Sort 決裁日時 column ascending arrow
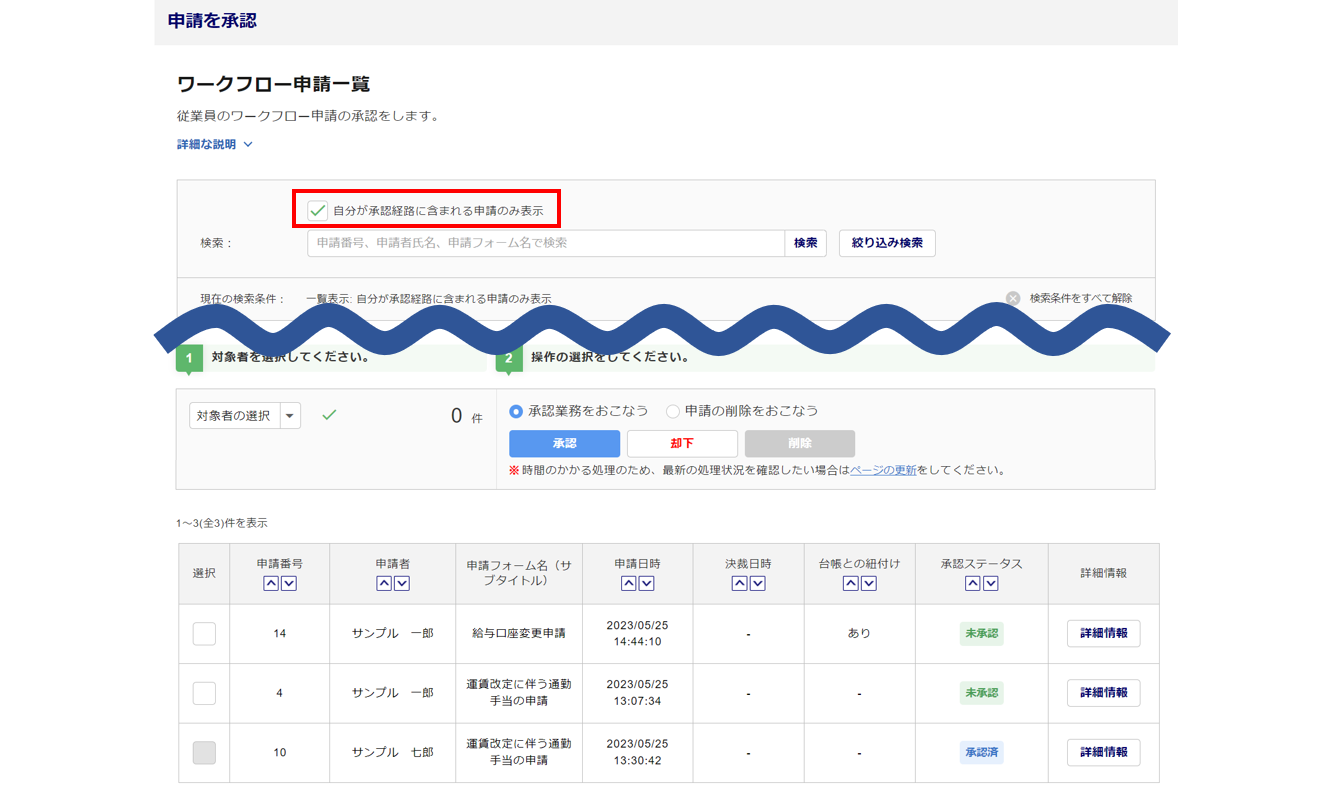The height and width of the screenshot is (786, 1336). (x=739, y=584)
